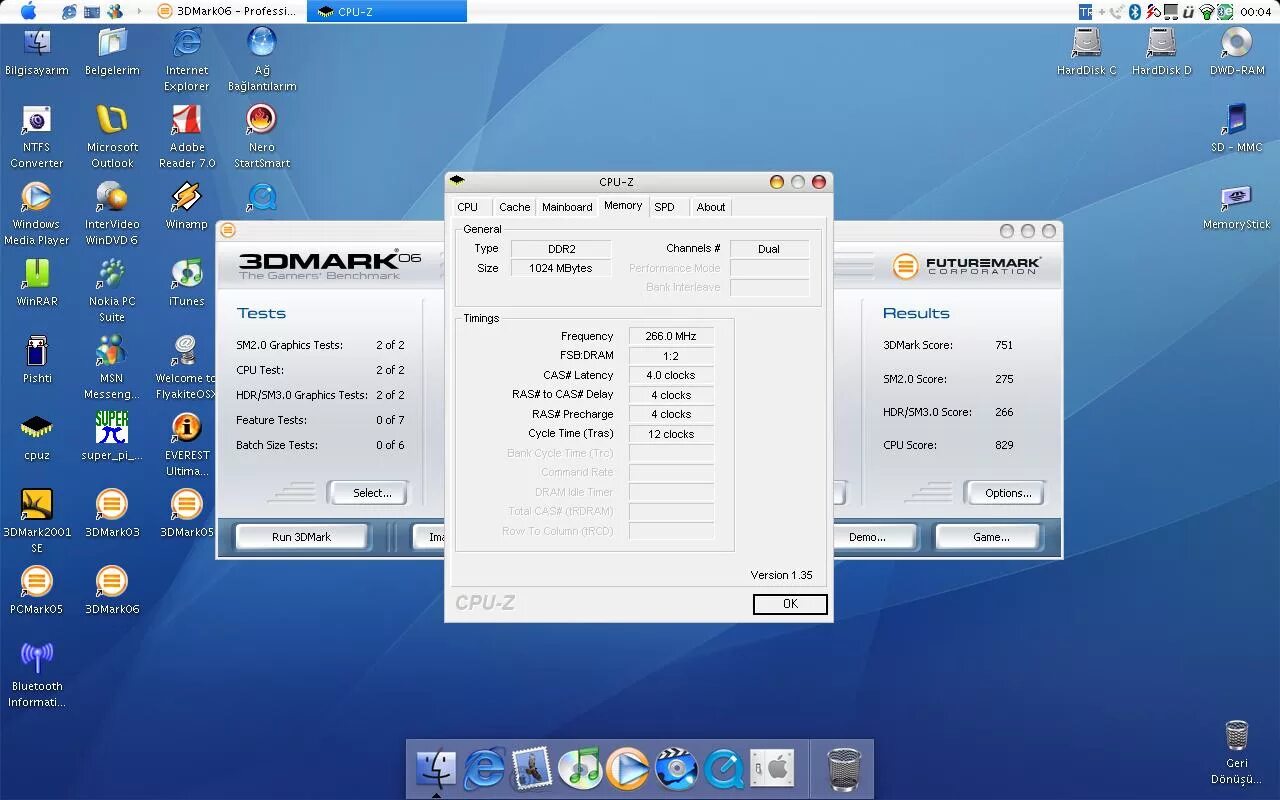Screen dimensions: 1280x800
Task: Click the Futuremark Corporation logo
Action: [967, 266]
